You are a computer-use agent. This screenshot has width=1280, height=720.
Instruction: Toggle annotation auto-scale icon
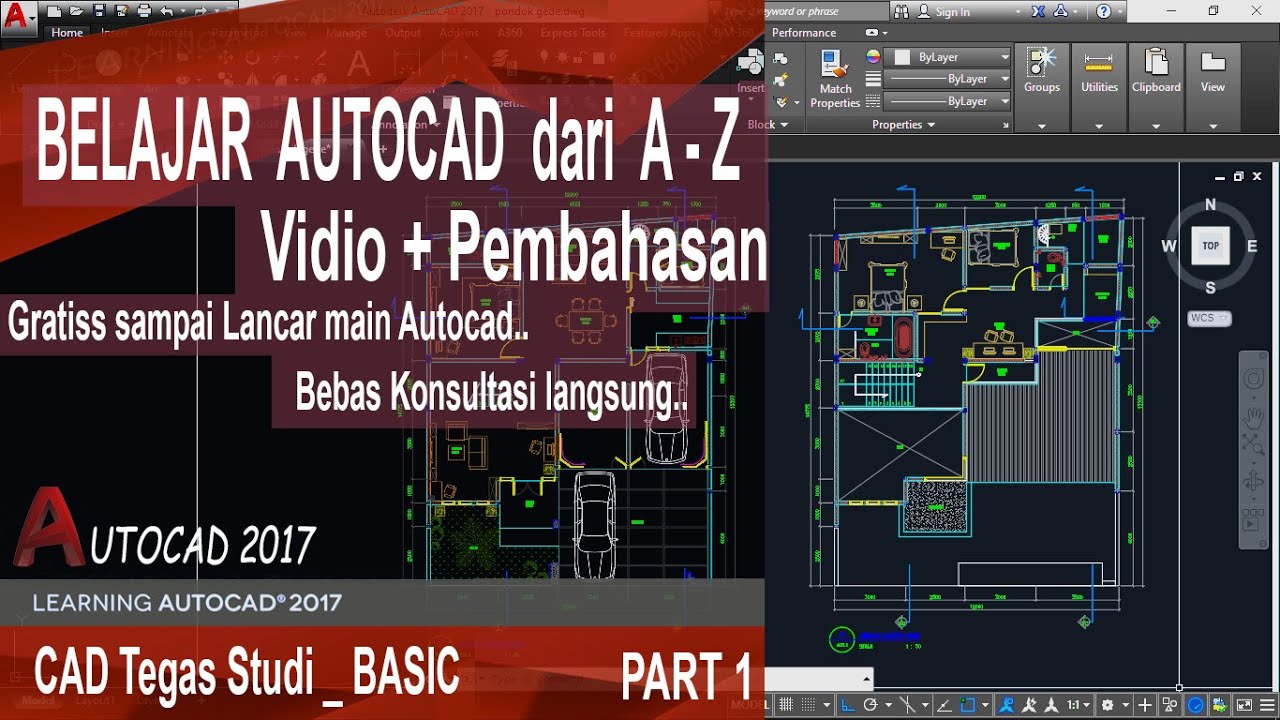(x=1028, y=705)
